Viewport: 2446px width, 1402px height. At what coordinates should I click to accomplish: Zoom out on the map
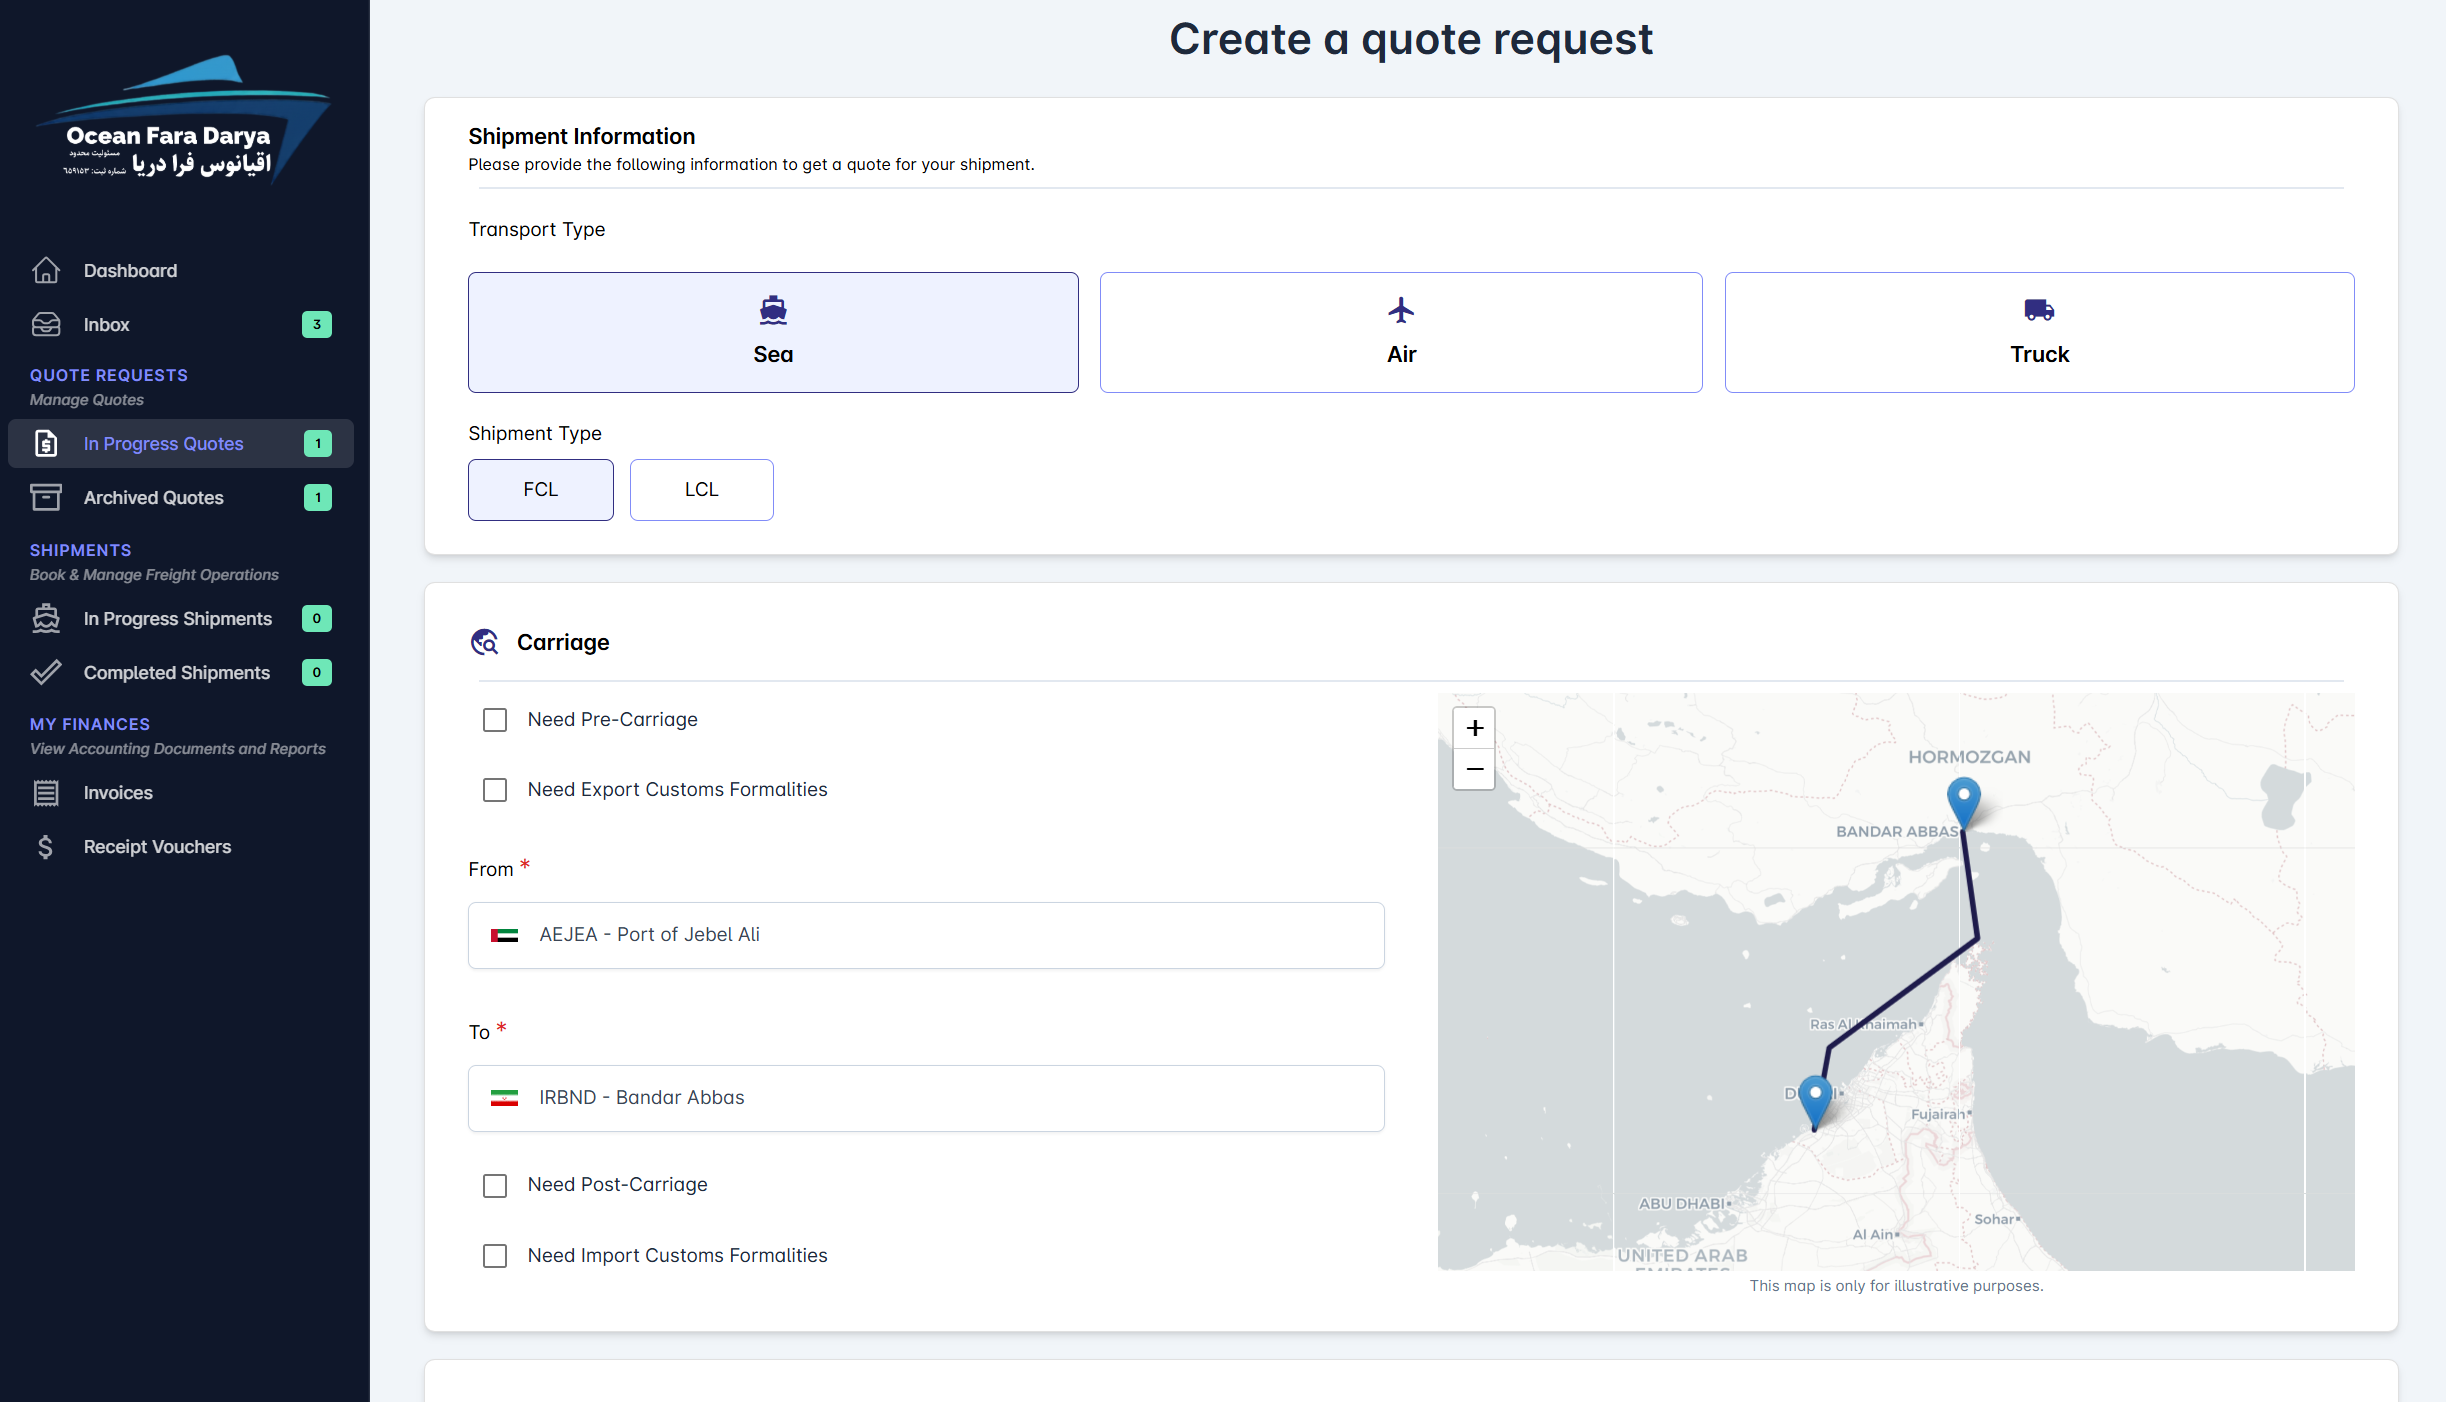coord(1474,769)
